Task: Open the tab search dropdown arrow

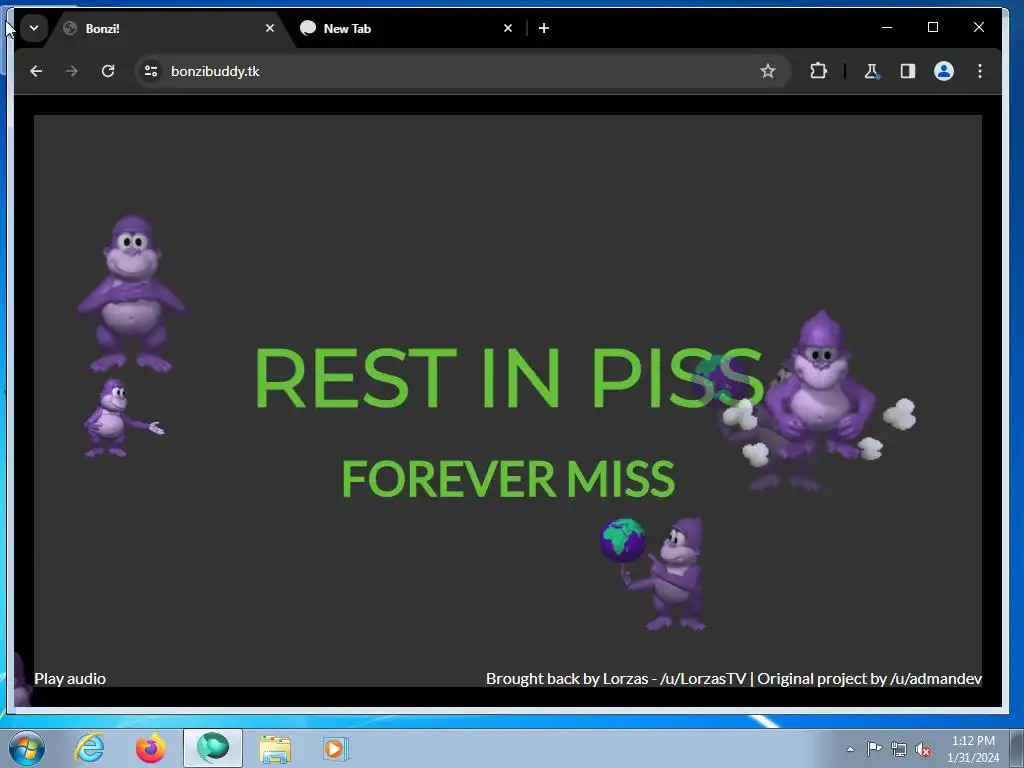Action: coord(34,28)
